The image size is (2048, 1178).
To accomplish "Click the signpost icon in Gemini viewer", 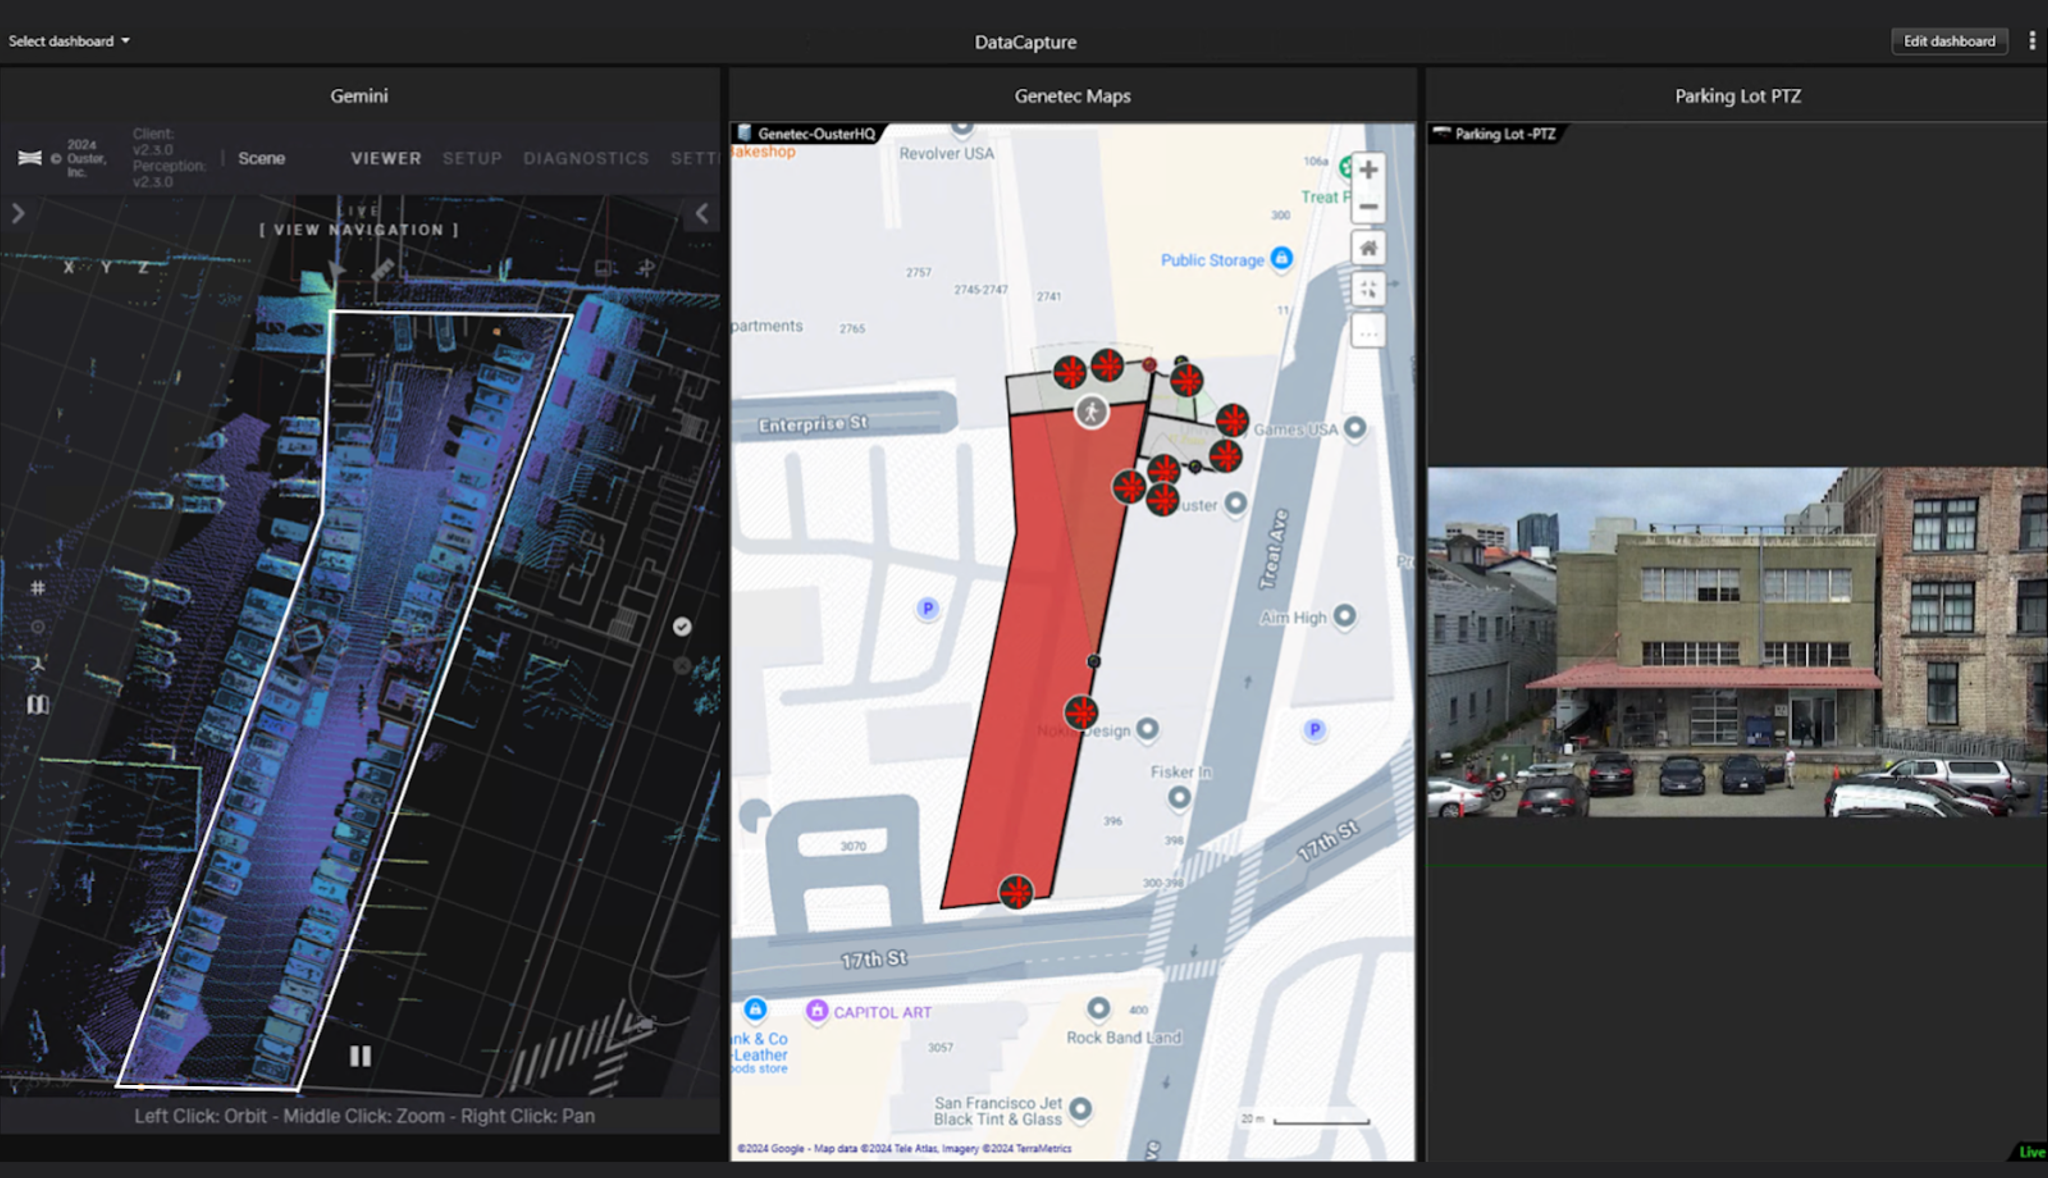I will (646, 267).
